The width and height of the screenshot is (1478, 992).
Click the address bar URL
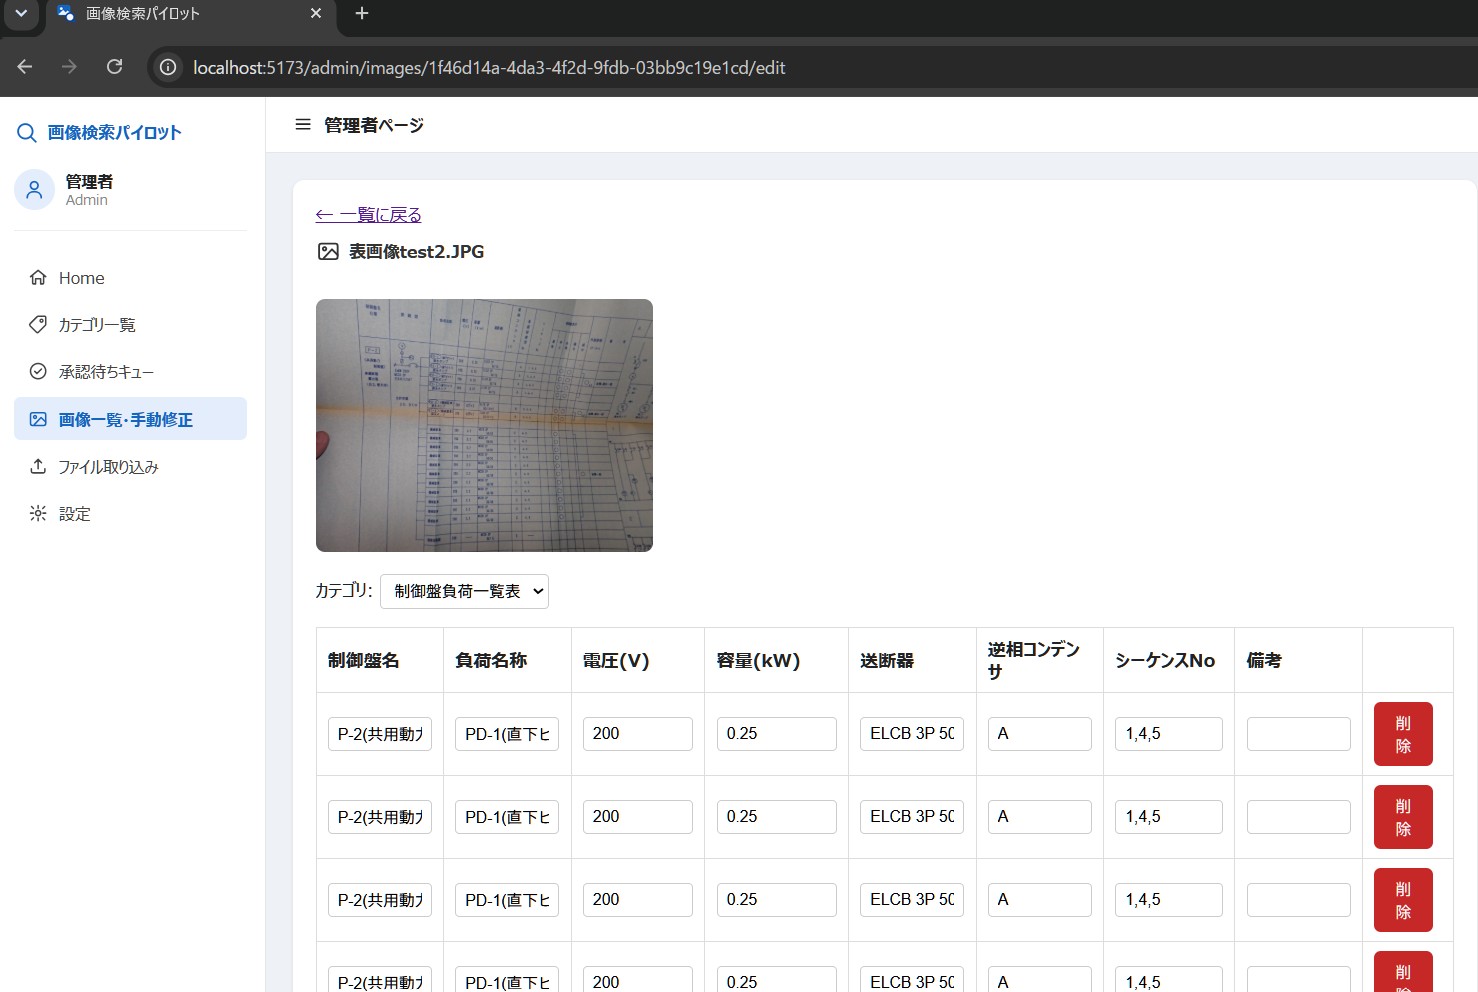coord(489,68)
